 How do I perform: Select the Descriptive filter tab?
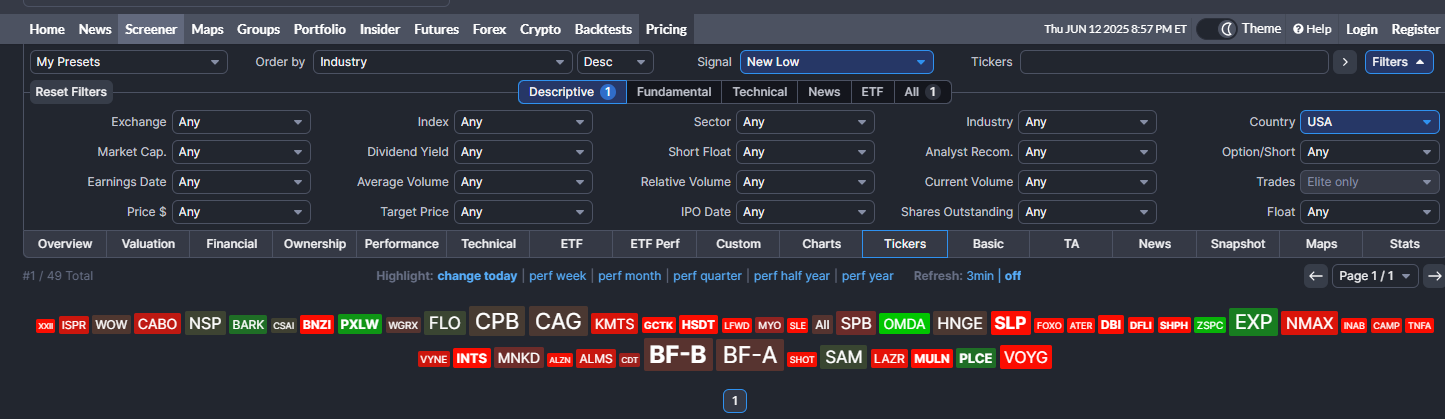[572, 92]
